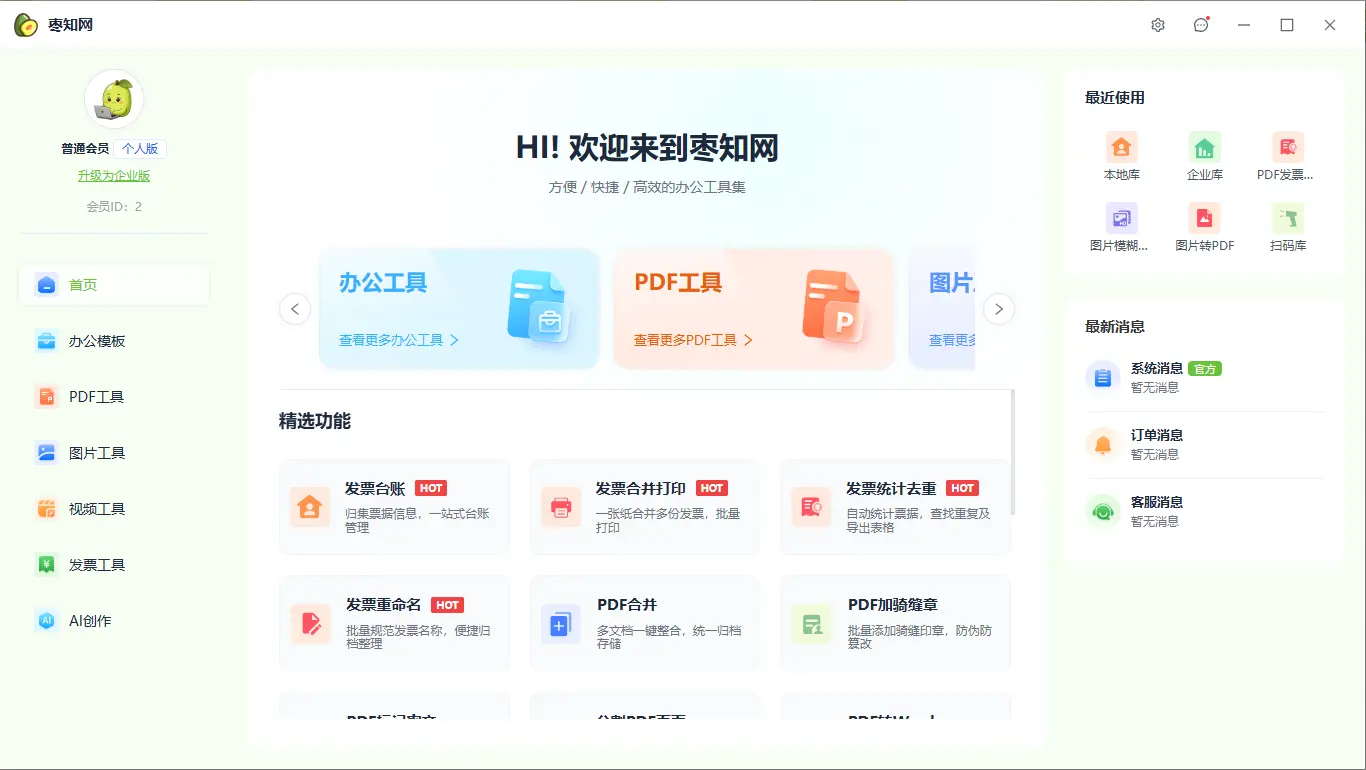Open settings gear in title bar

1158,25
